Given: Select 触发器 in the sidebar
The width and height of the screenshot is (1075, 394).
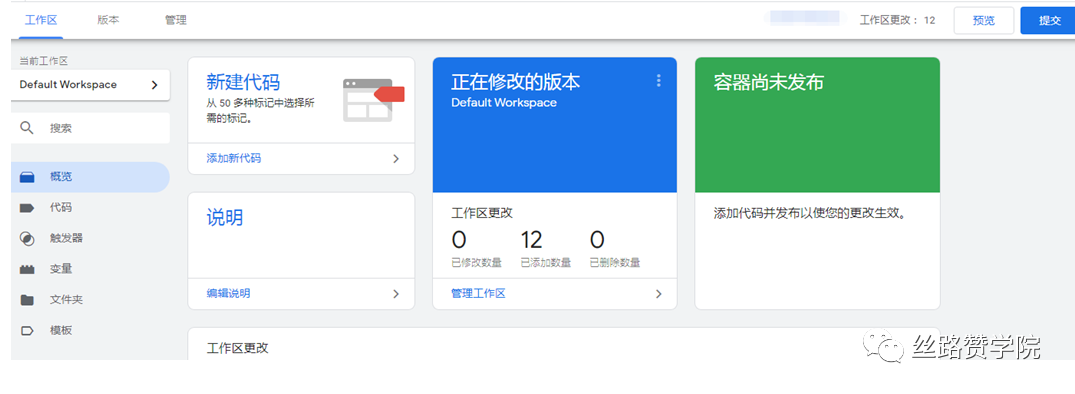Looking at the screenshot, I should tap(90, 238).
